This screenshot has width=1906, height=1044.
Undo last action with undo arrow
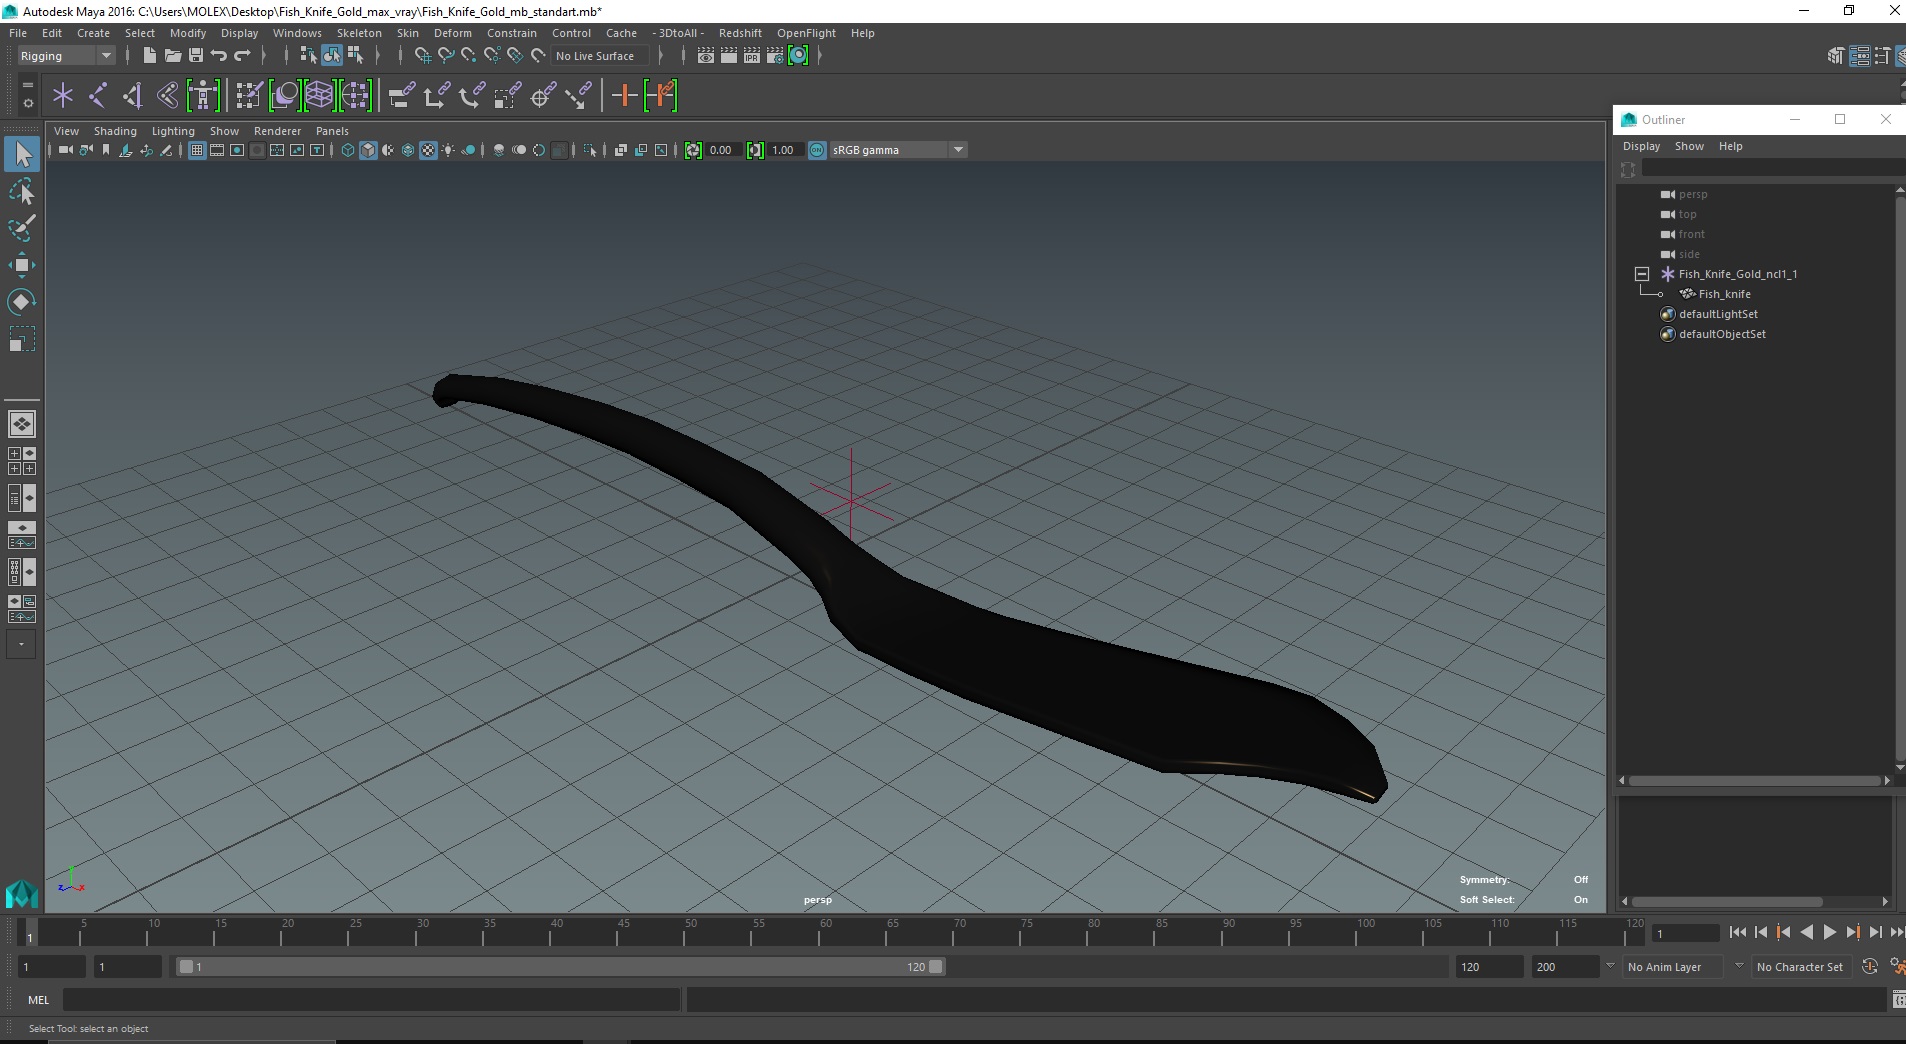[219, 56]
